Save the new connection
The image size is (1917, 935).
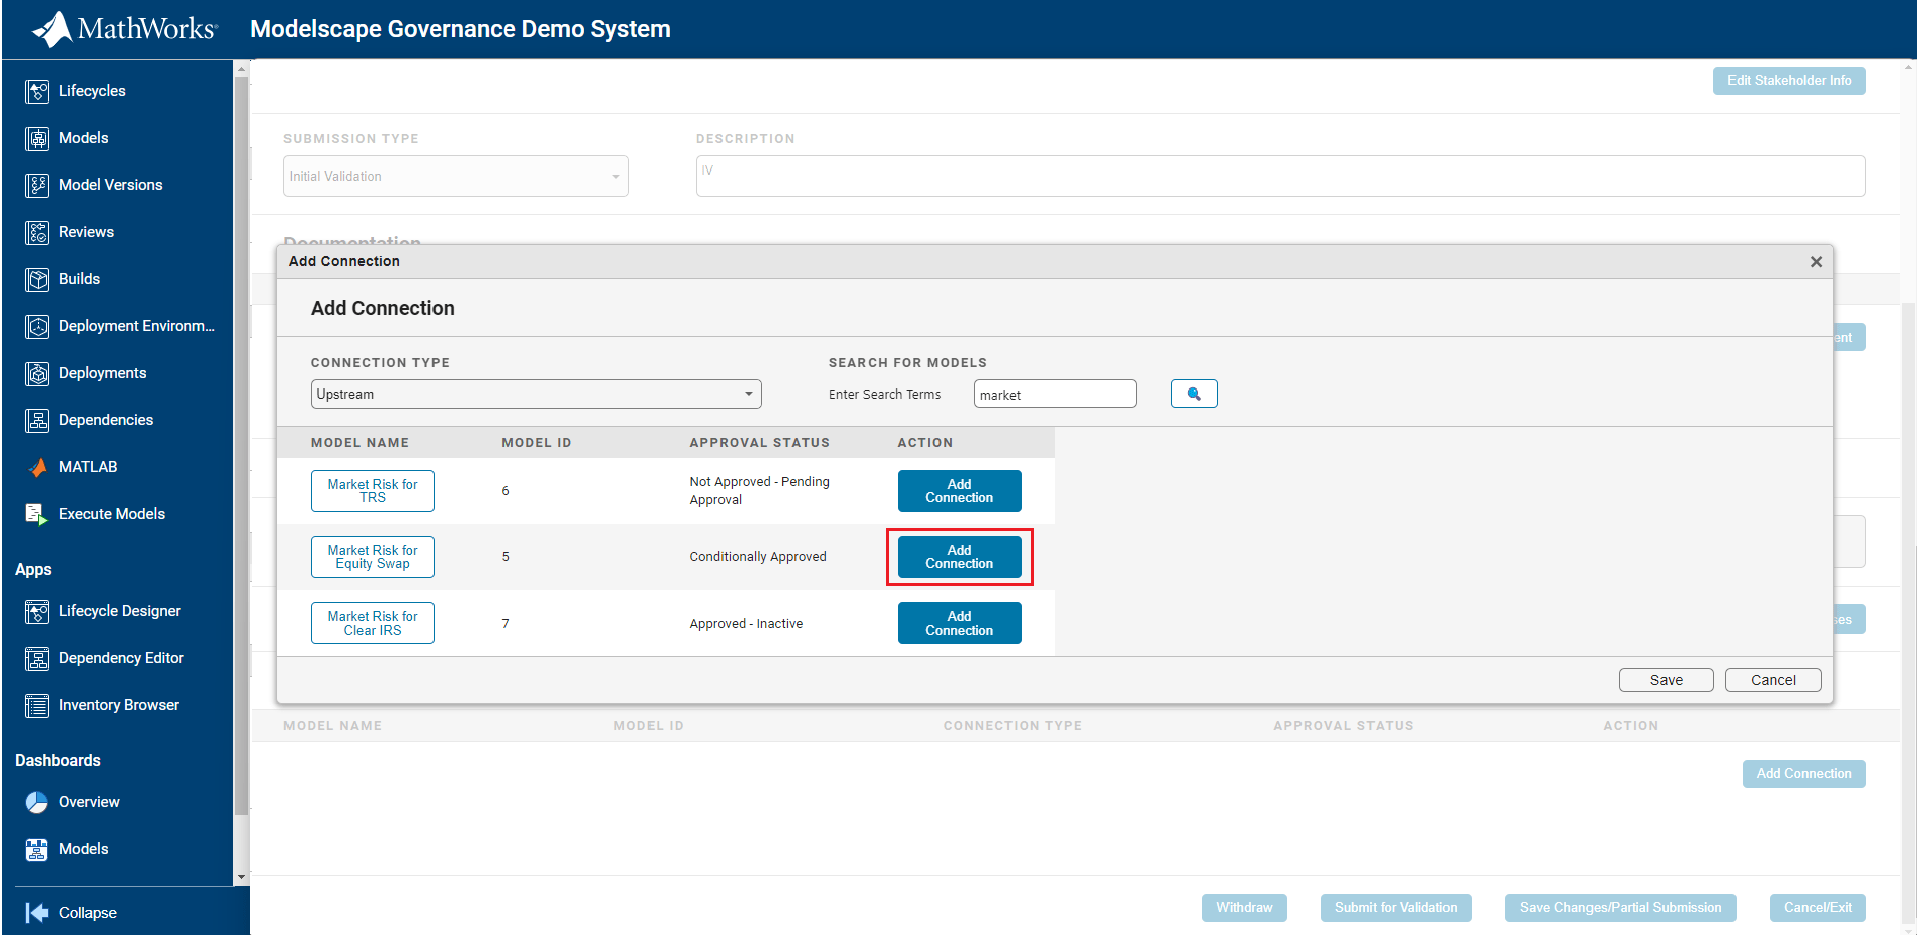[1665, 679]
